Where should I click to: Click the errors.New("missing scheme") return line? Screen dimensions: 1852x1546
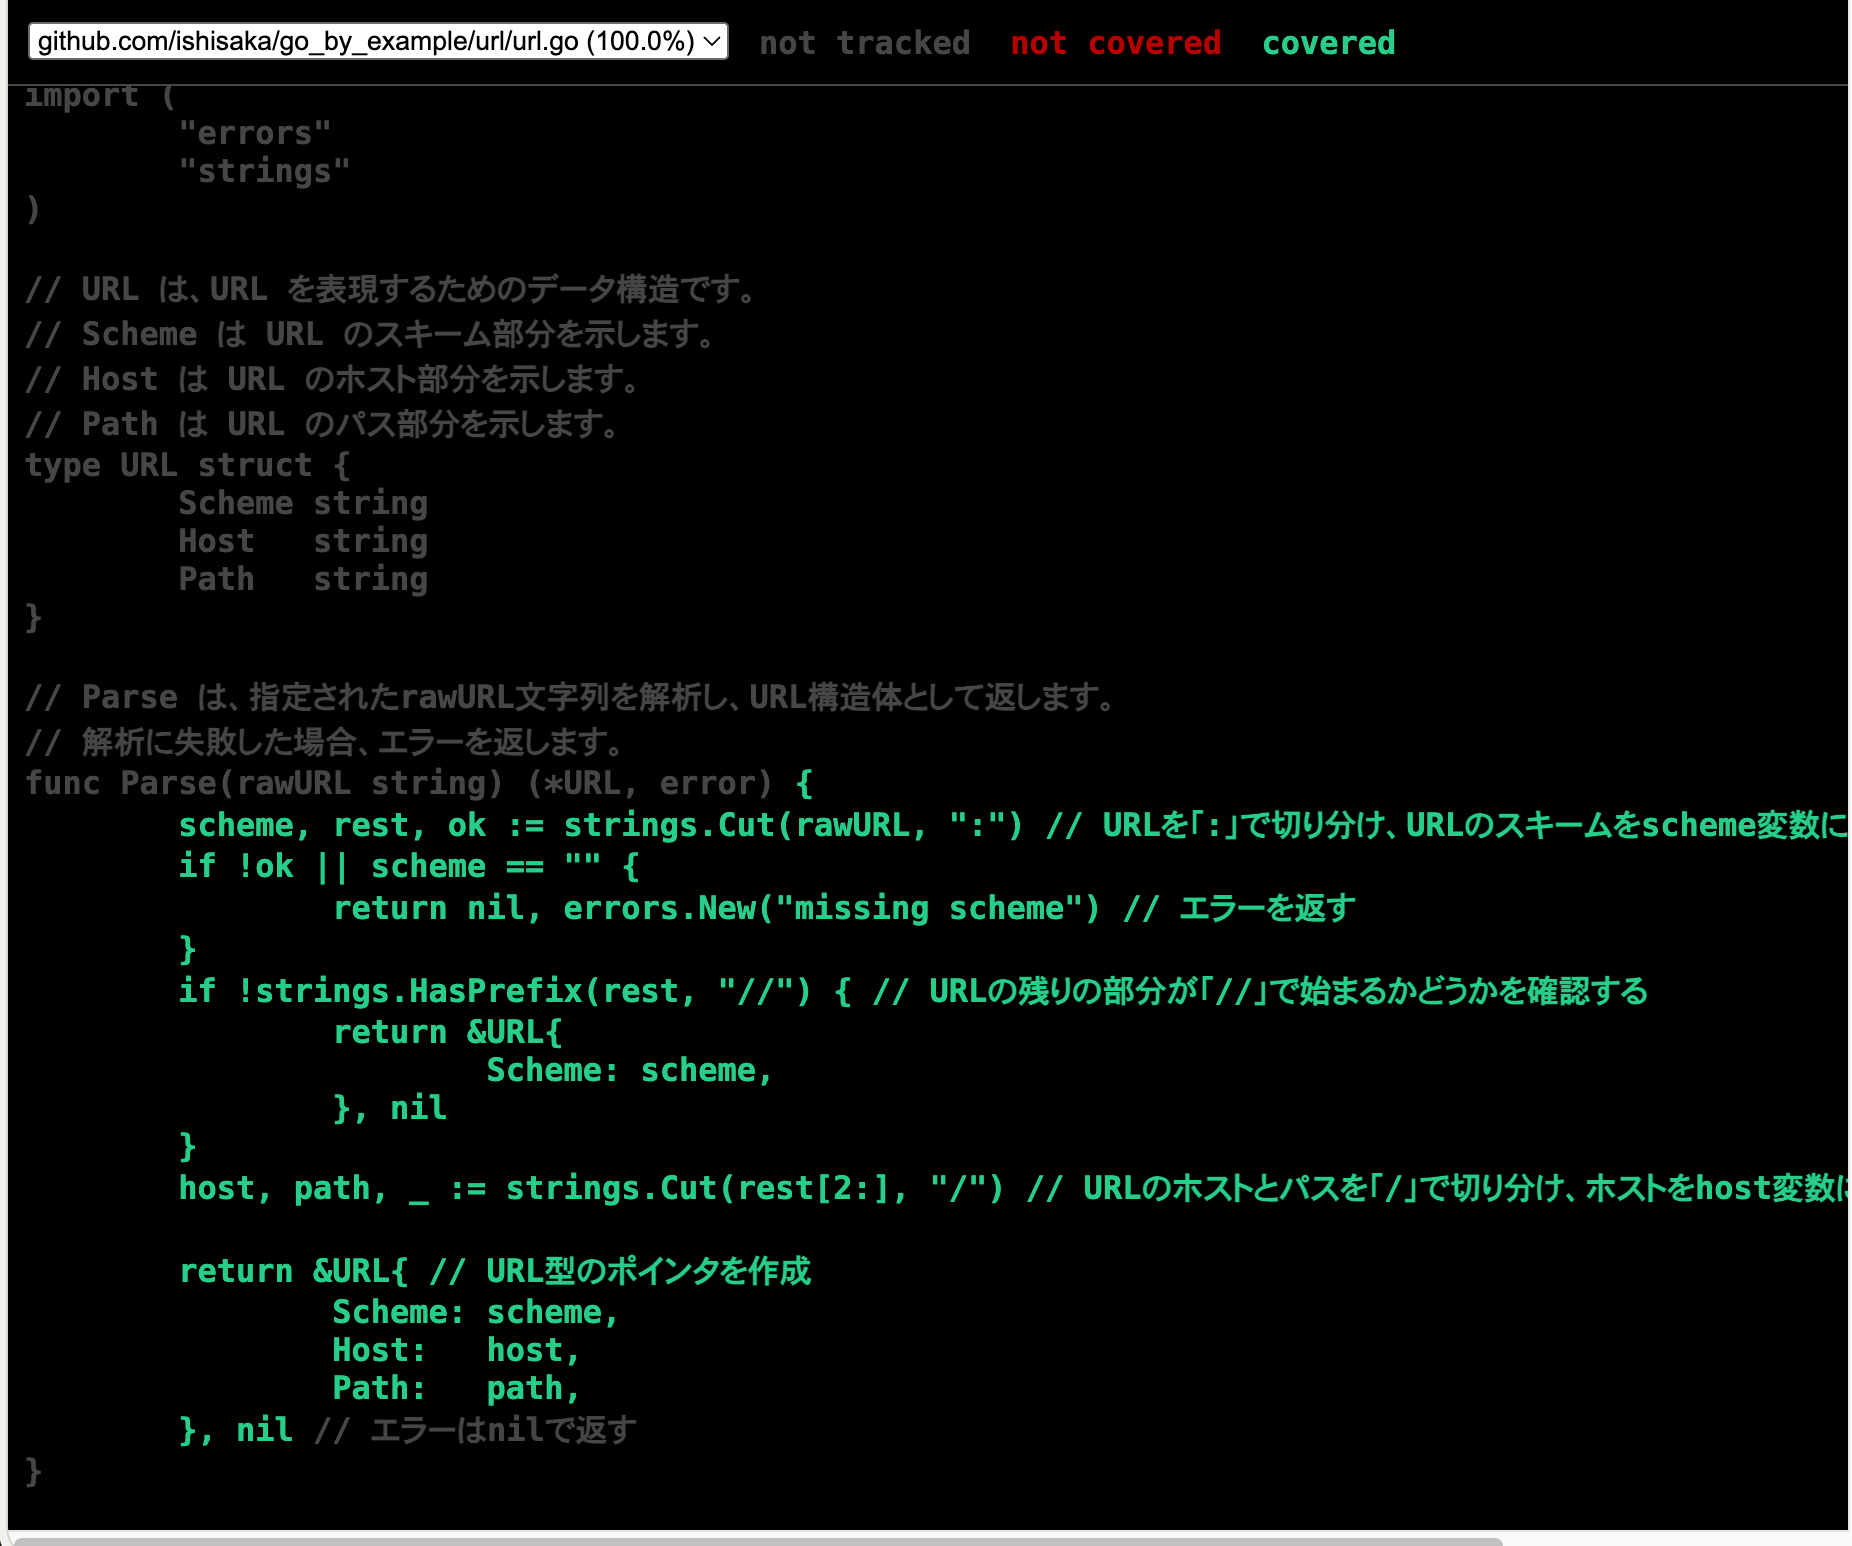[715, 908]
